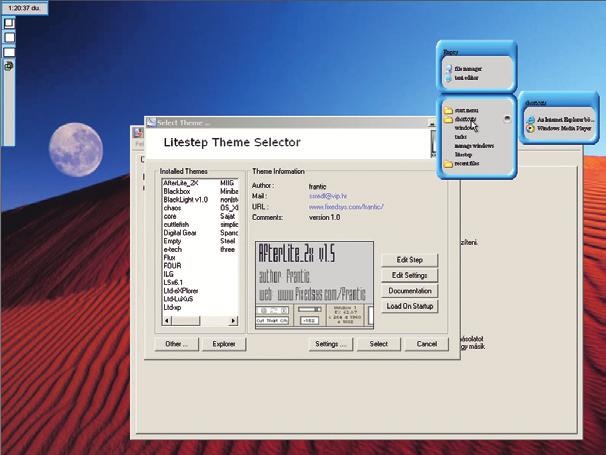The width and height of the screenshot is (606, 455).
Task: Select the ILG theme
Action: tap(168, 274)
